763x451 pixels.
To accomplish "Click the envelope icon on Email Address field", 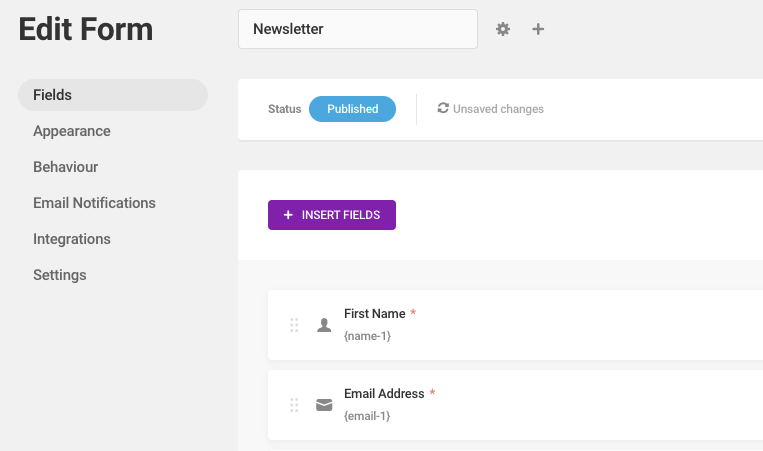I will point(324,405).
